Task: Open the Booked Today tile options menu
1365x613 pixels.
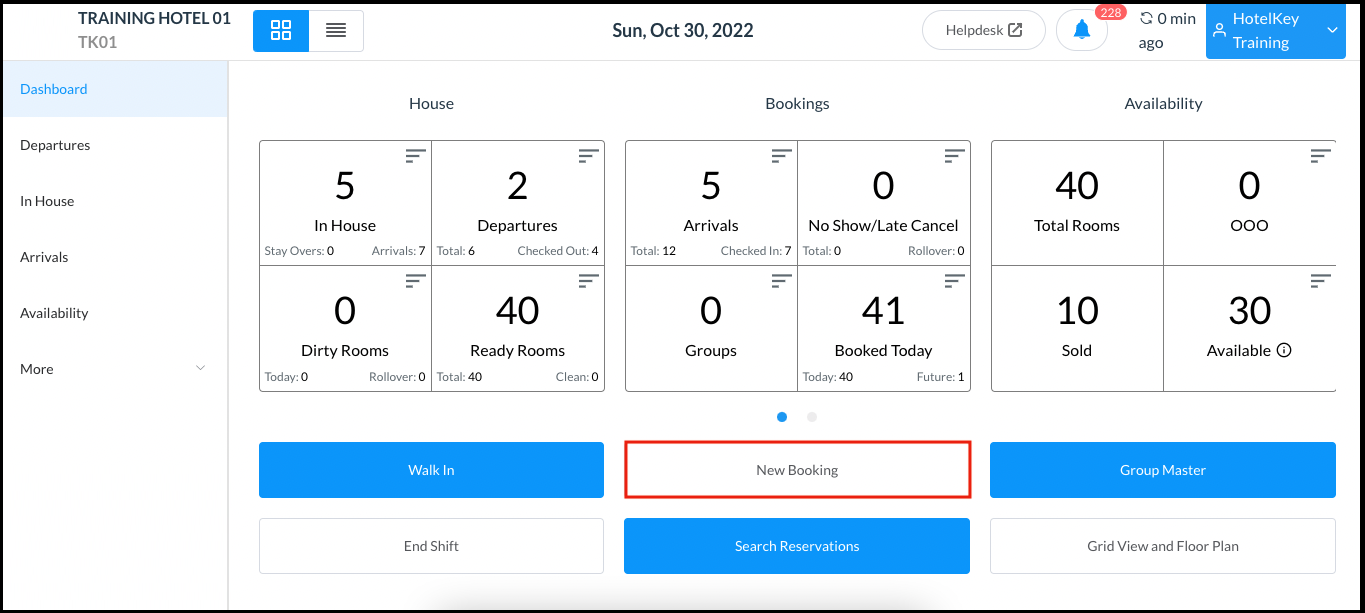Action: (953, 281)
